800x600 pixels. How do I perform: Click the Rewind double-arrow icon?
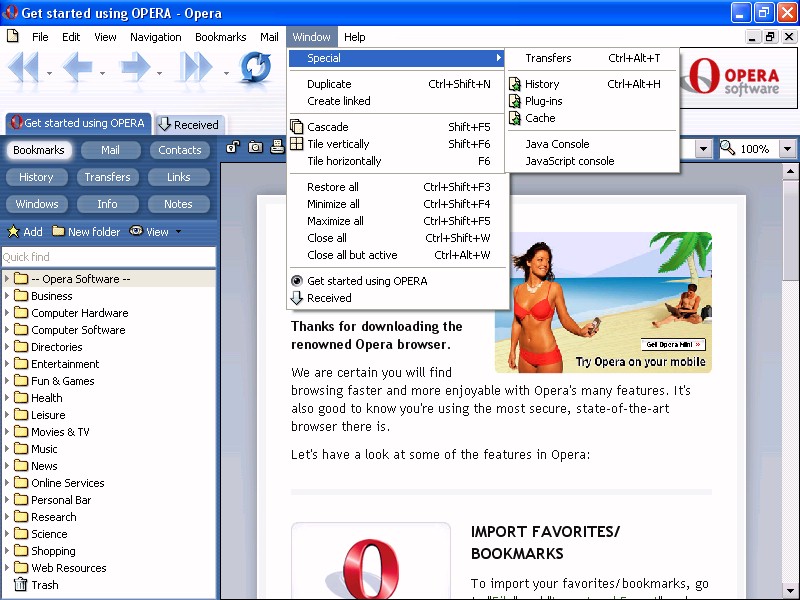(24, 68)
